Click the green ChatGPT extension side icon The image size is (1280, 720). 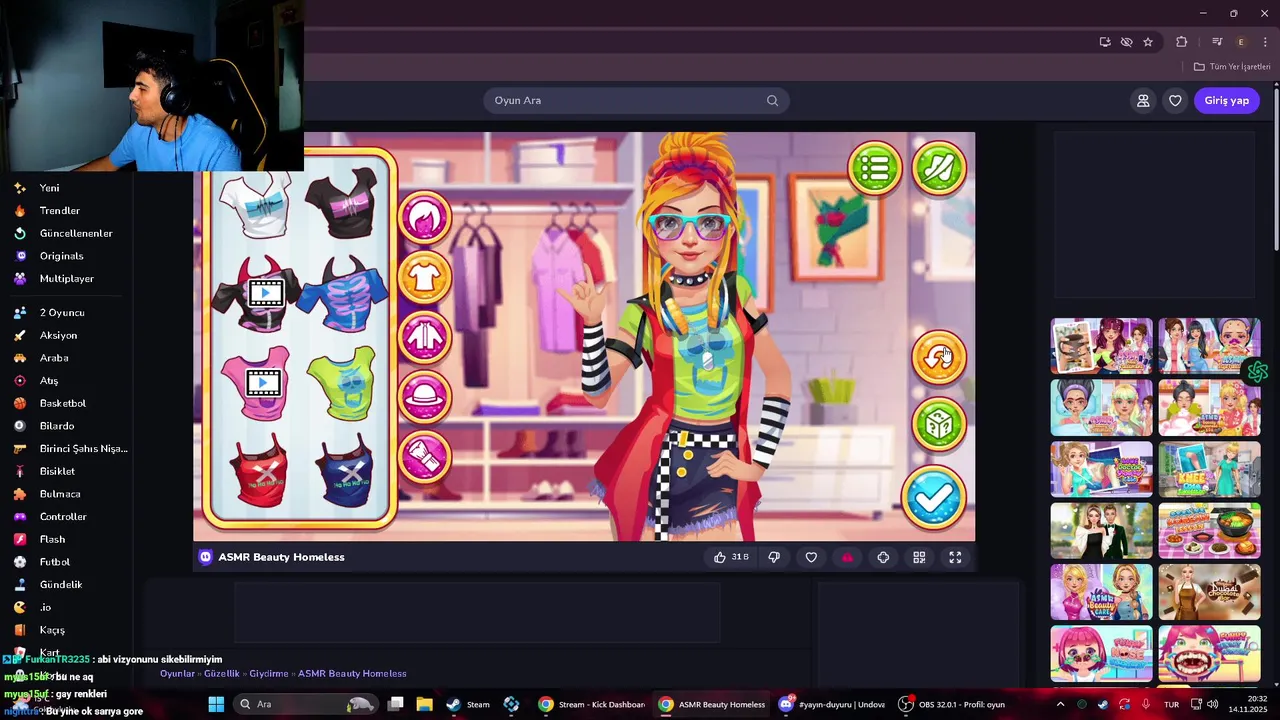coord(1257,371)
